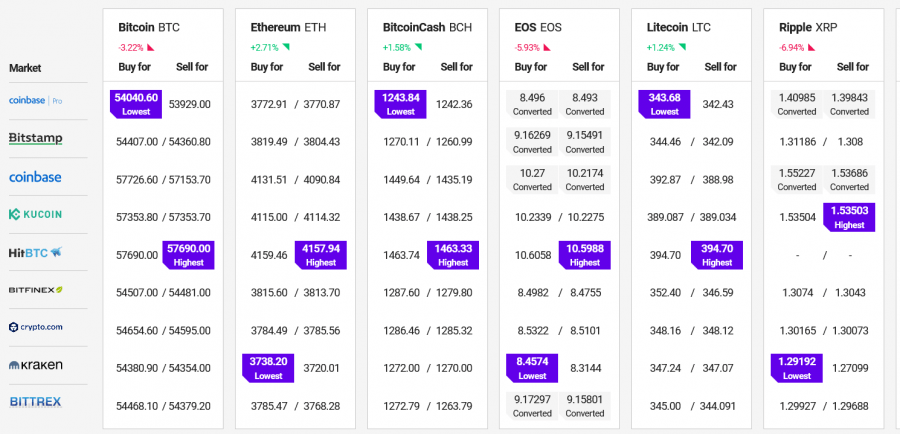
Task: Click lowest Litecoin buy price 343.68
Action: 664,104
